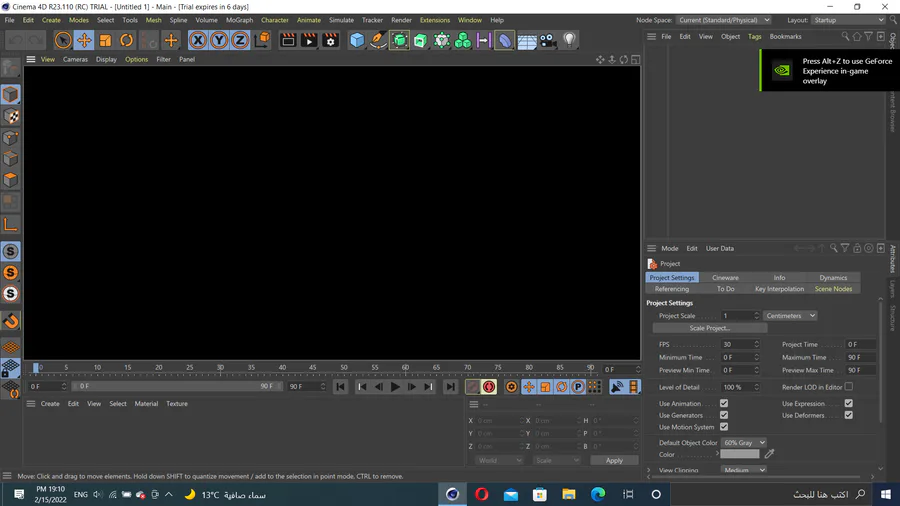Click the color picker eyedropper icon

tap(769, 454)
